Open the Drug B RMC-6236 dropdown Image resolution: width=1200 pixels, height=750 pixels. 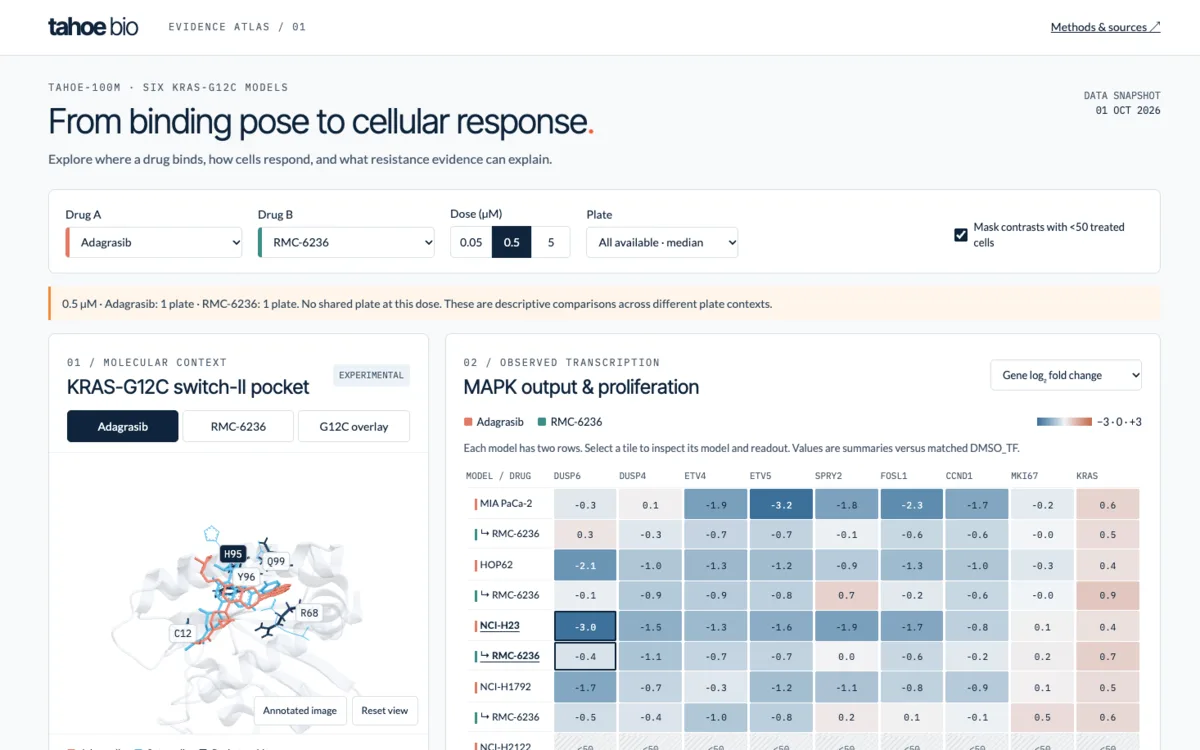[346, 242]
